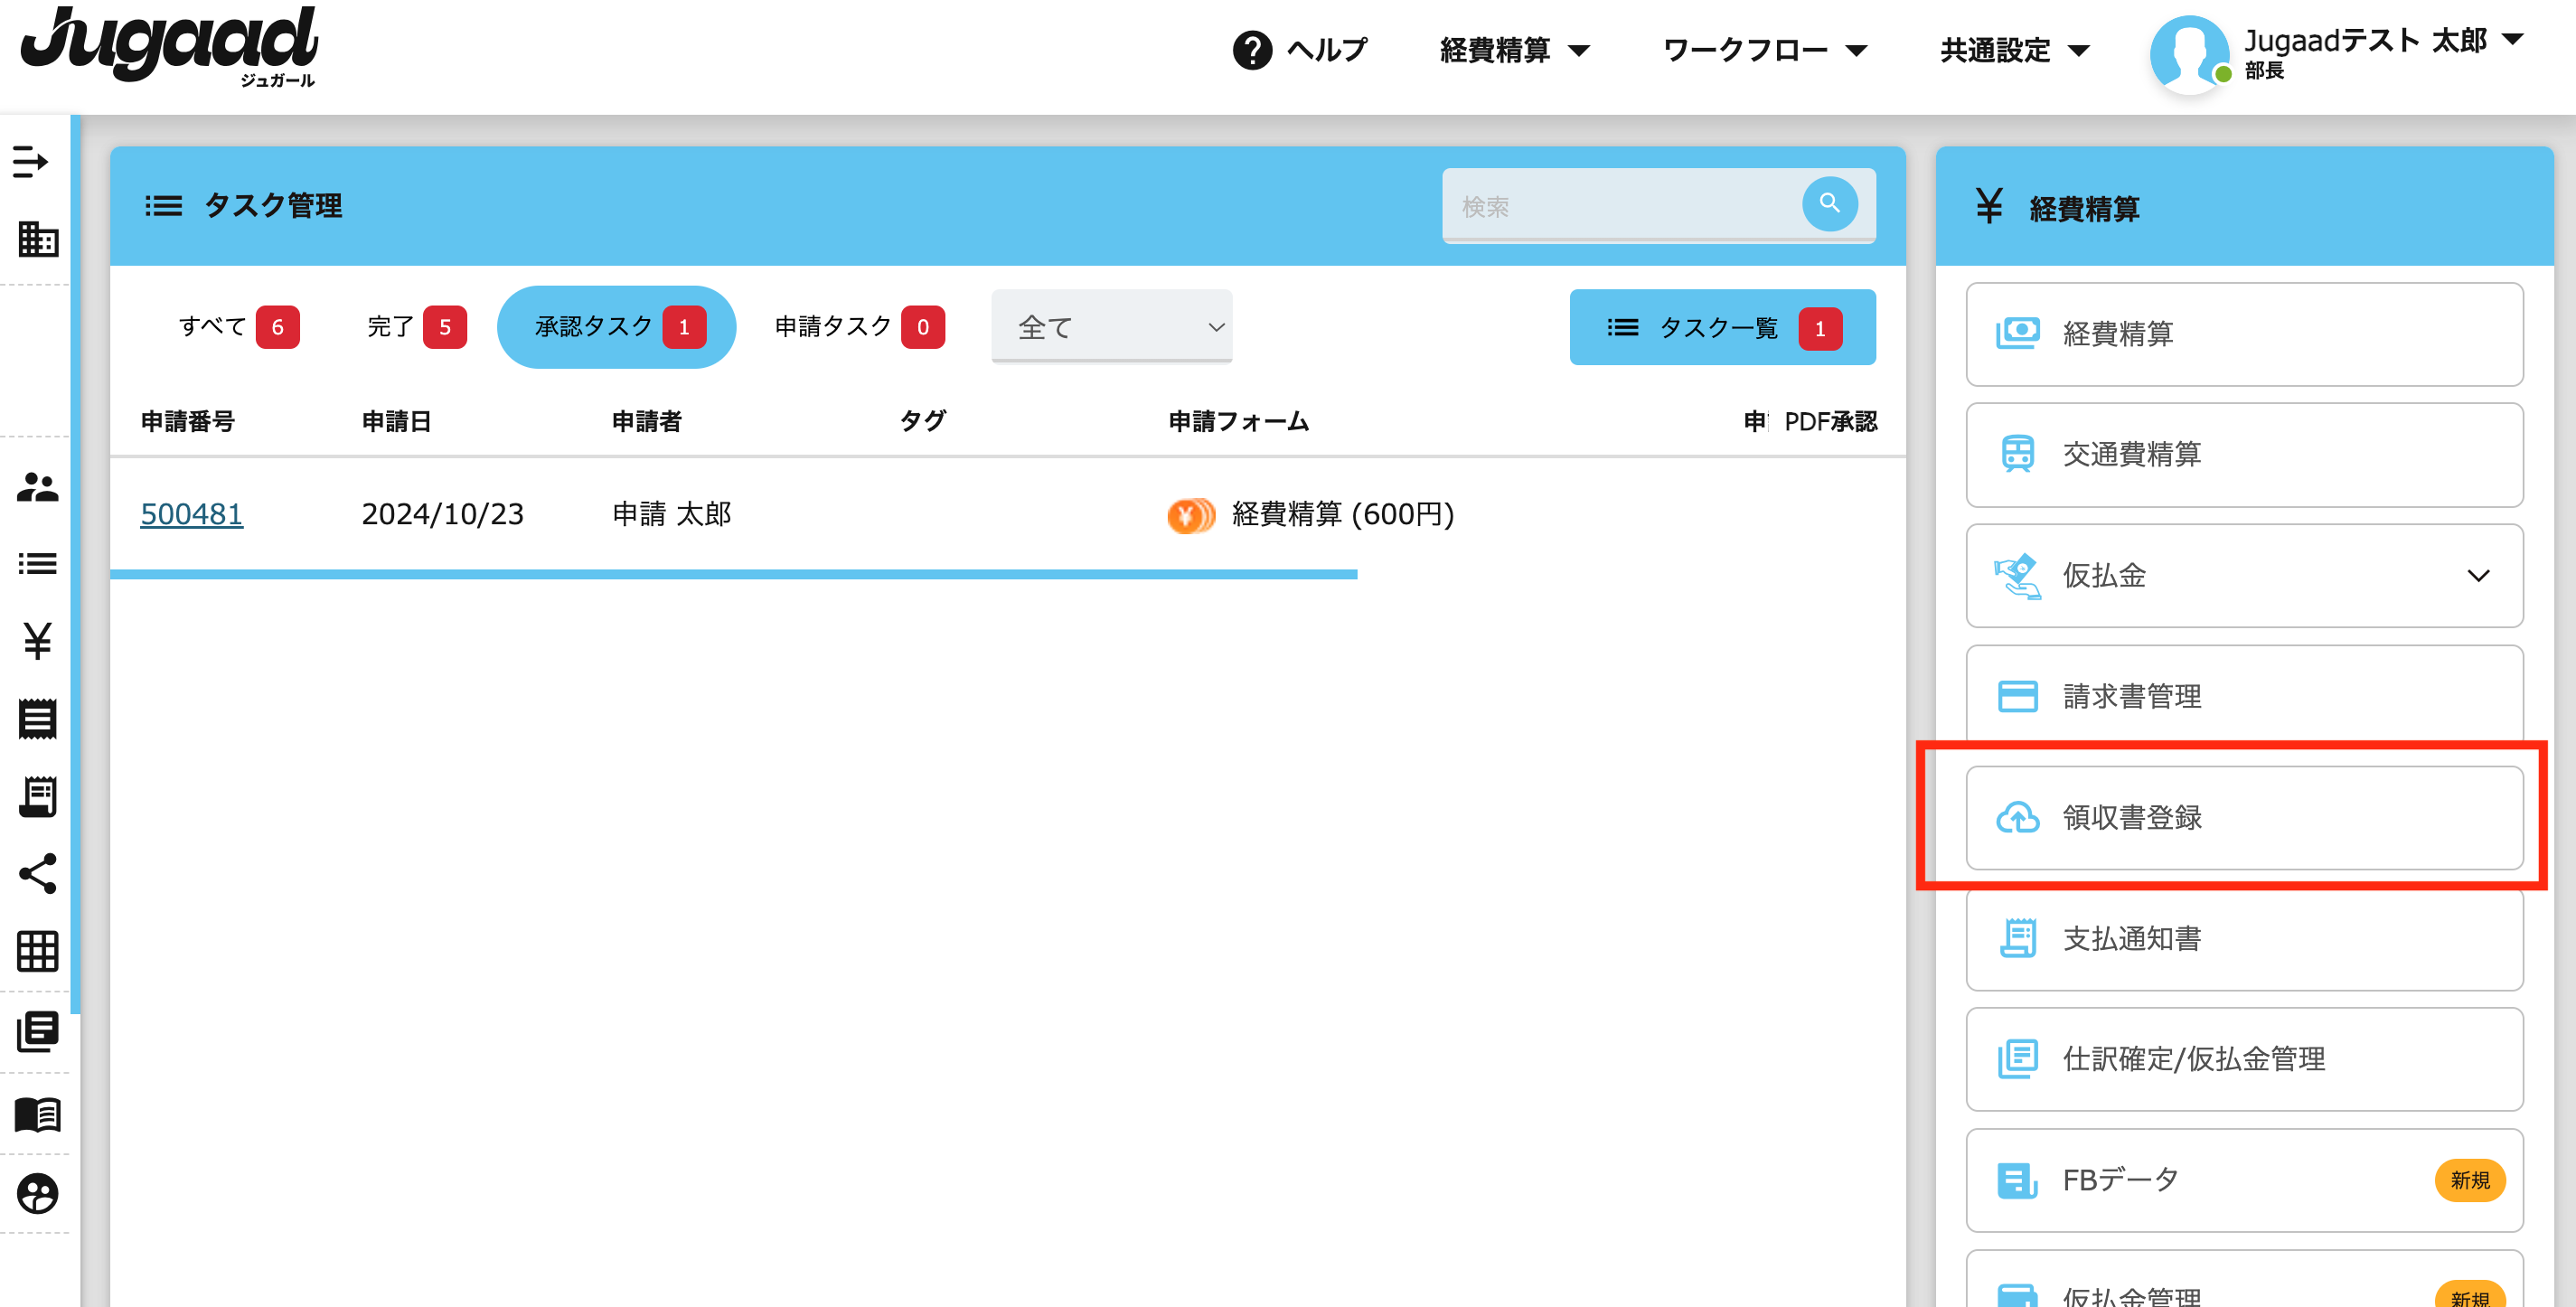
Task: Click the user avatar picture
Action: tap(2189, 55)
